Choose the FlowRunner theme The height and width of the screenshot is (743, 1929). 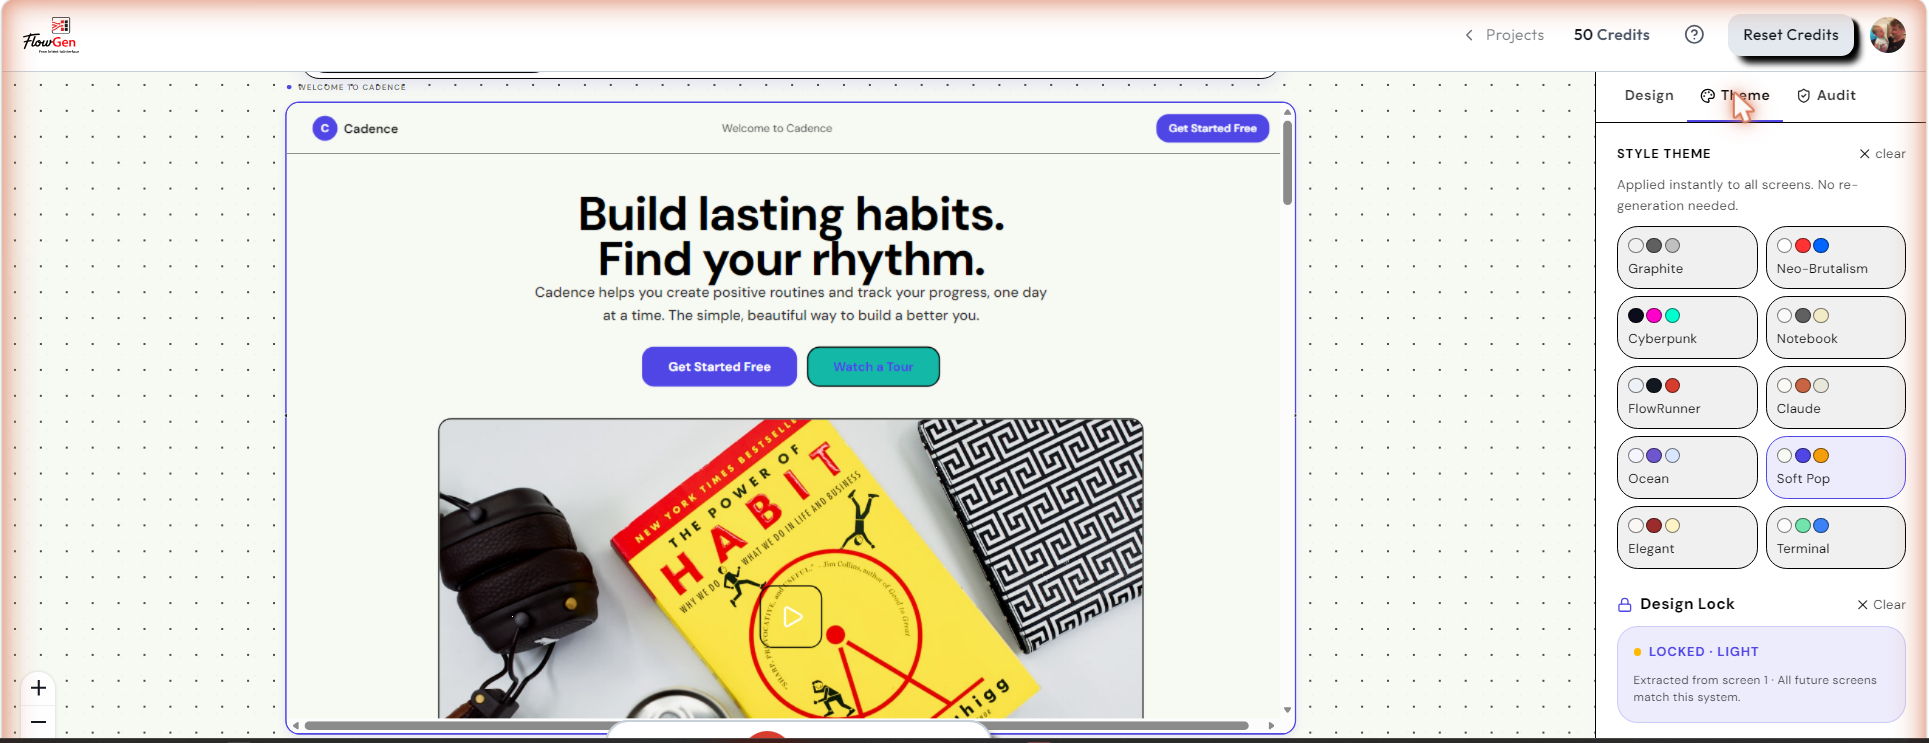pyautogui.click(x=1687, y=397)
